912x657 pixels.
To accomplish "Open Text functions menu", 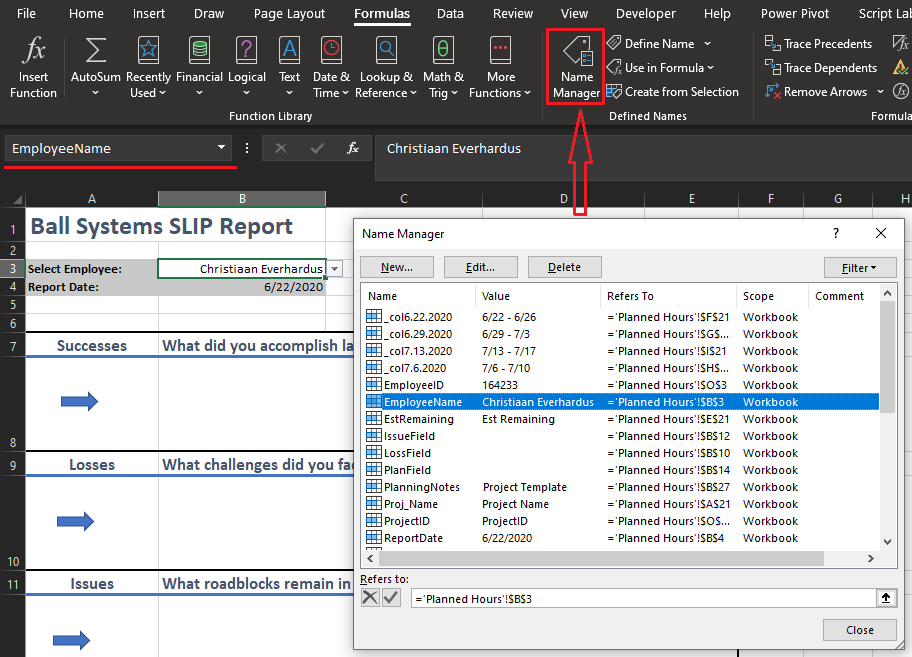I will coord(289,68).
